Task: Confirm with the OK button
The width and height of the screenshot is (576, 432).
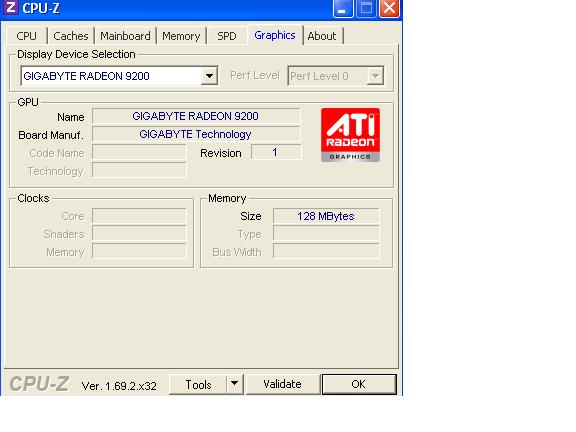Action: (359, 384)
